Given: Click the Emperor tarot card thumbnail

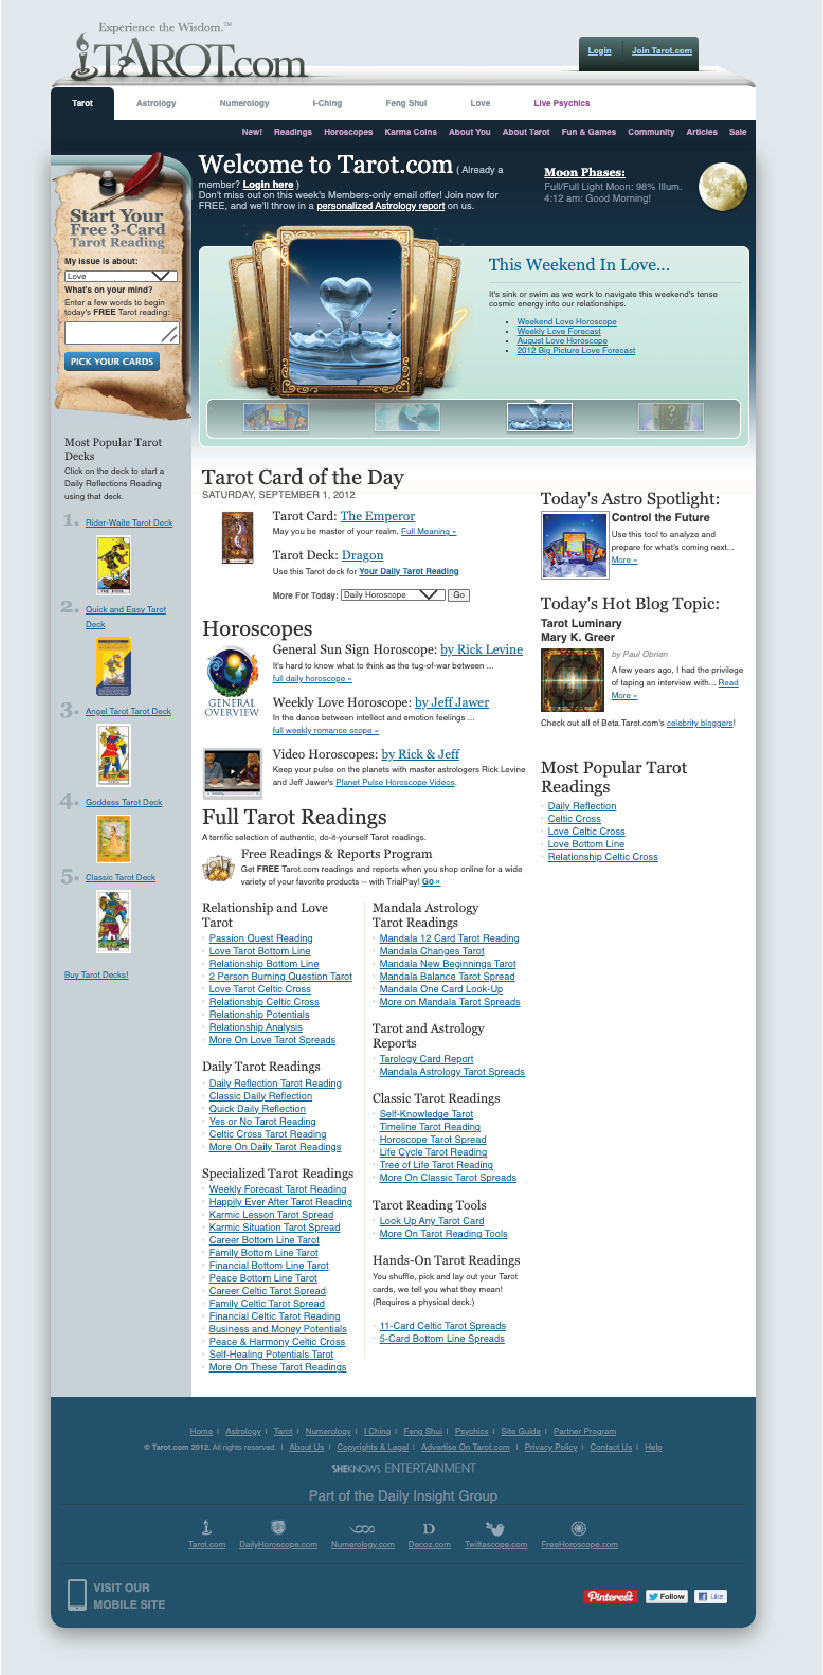Looking at the screenshot, I should [x=238, y=538].
